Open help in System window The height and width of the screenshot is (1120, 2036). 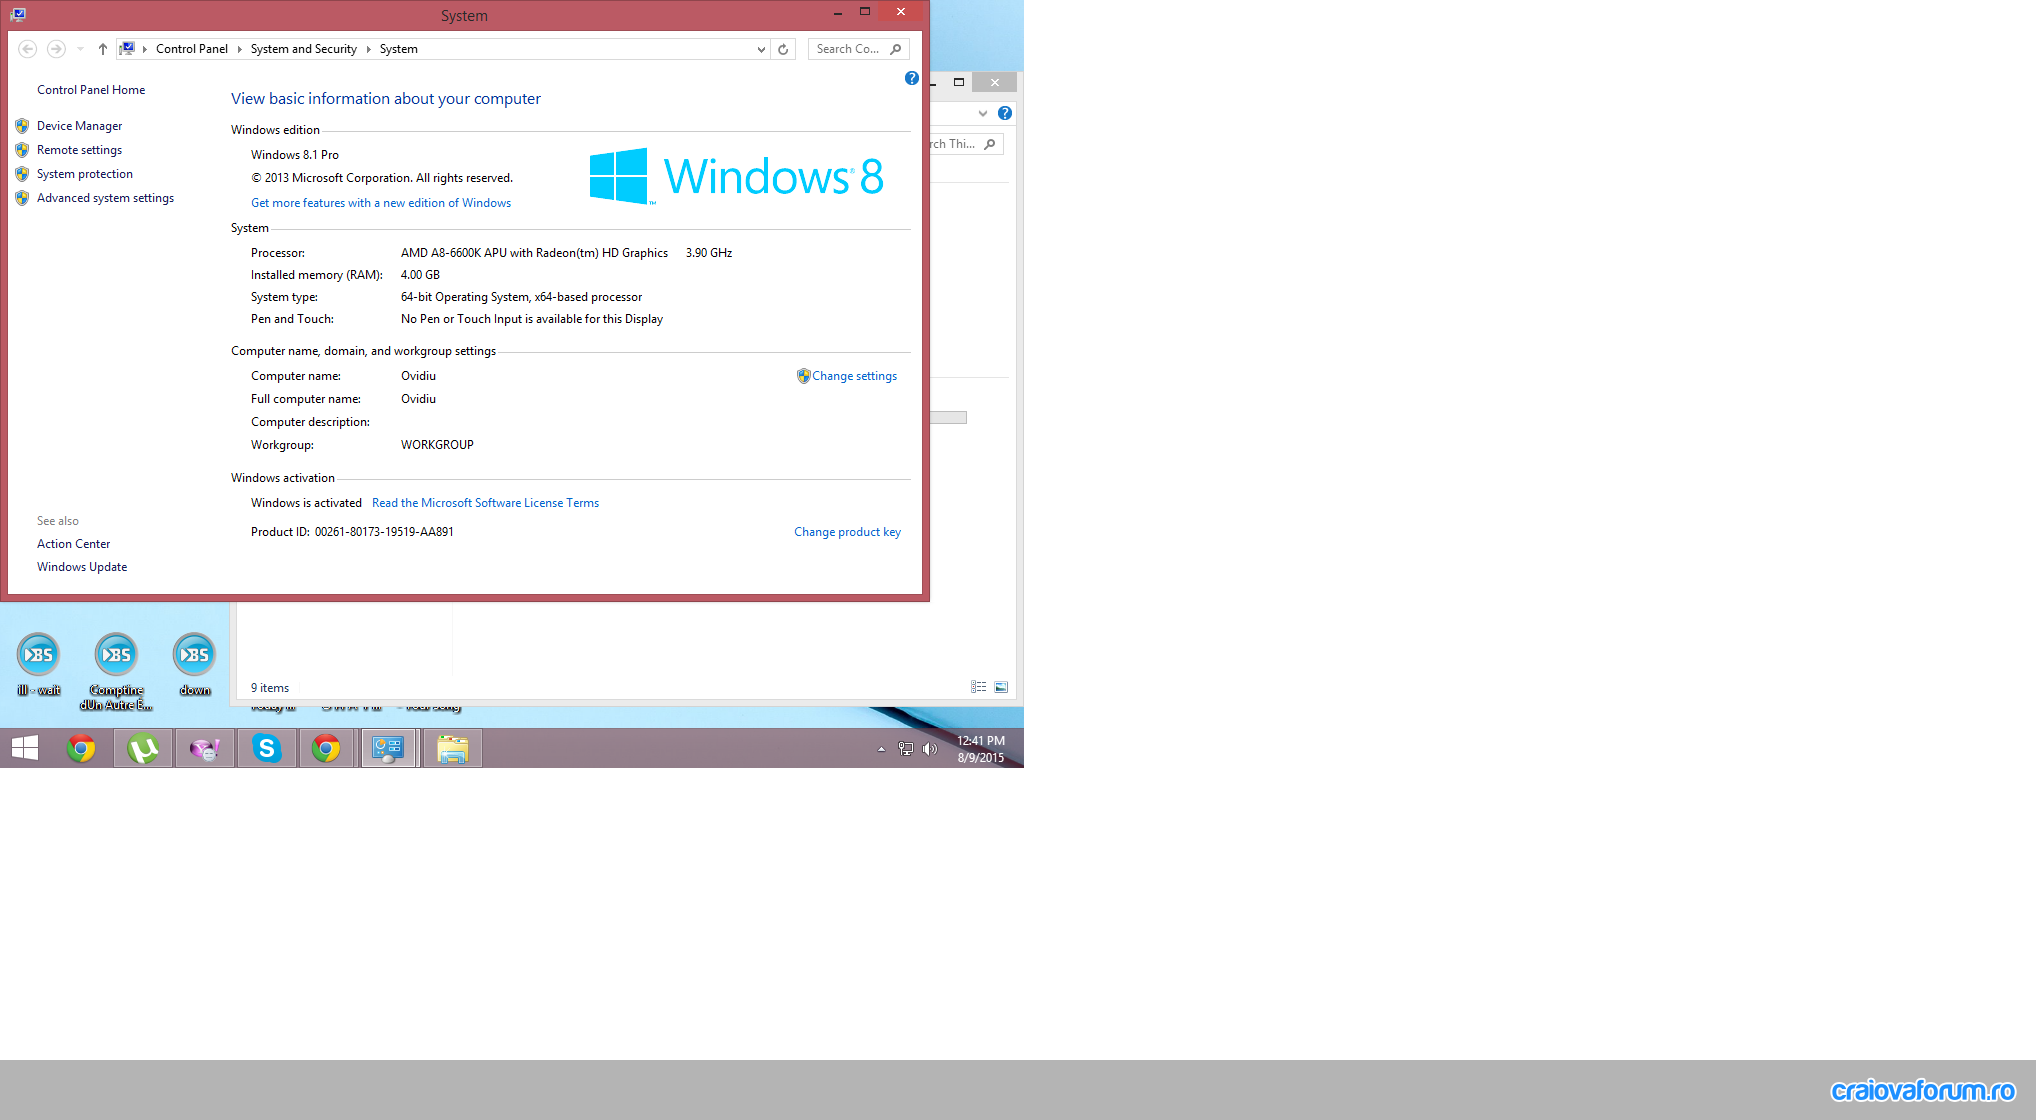(x=911, y=78)
